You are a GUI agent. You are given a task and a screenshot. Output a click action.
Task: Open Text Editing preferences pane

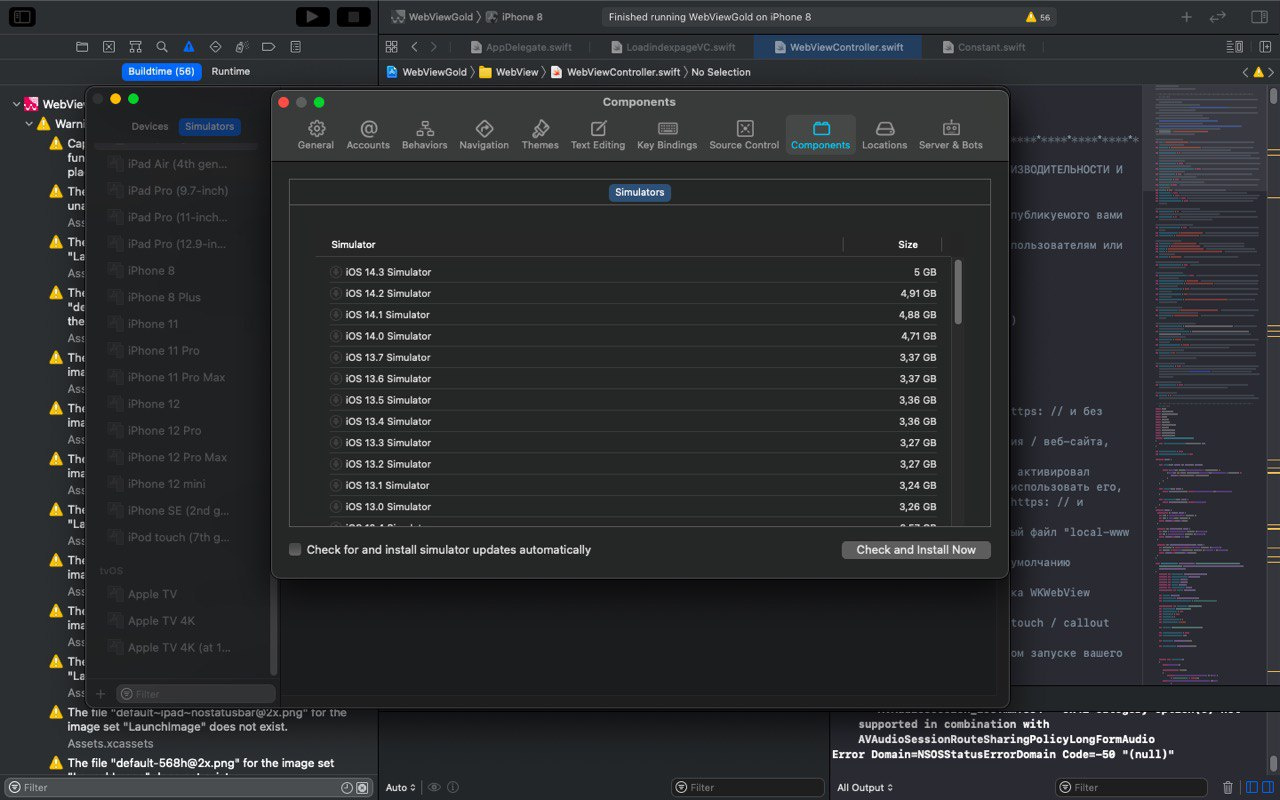[598, 135]
